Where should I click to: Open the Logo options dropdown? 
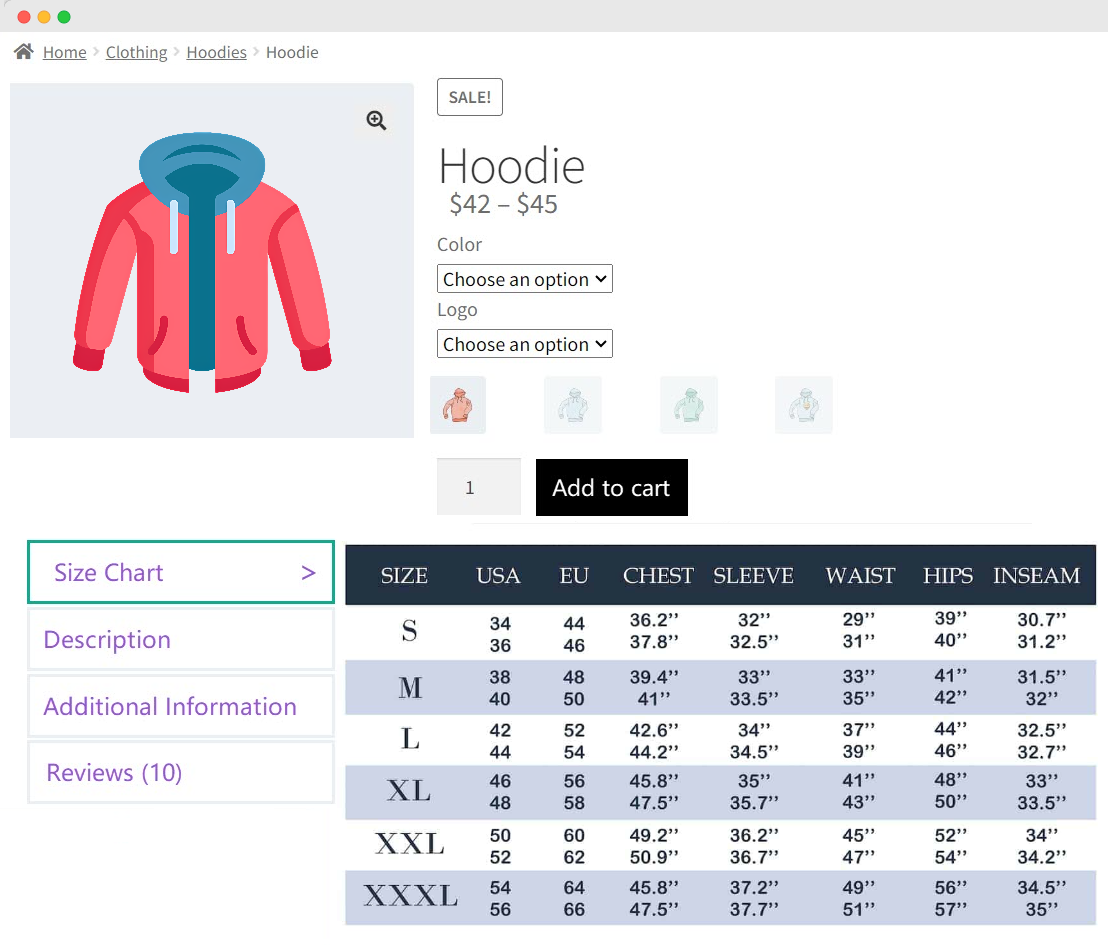(x=524, y=343)
